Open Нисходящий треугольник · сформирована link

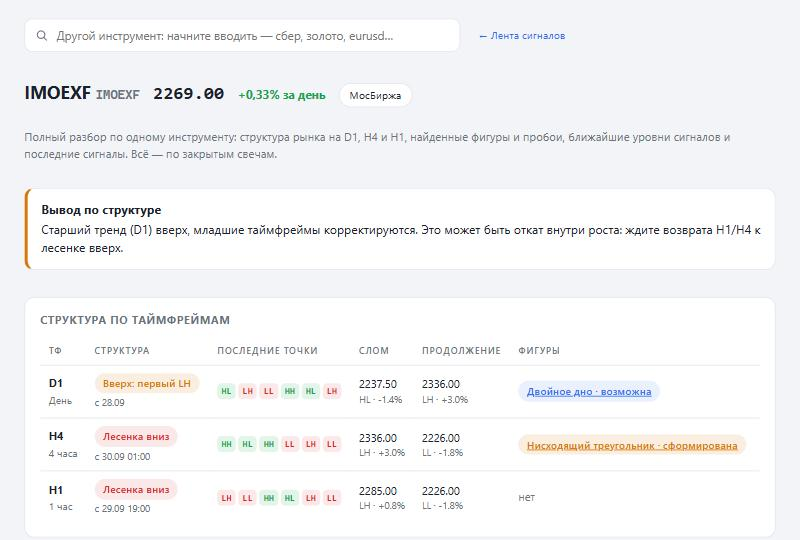(x=632, y=445)
